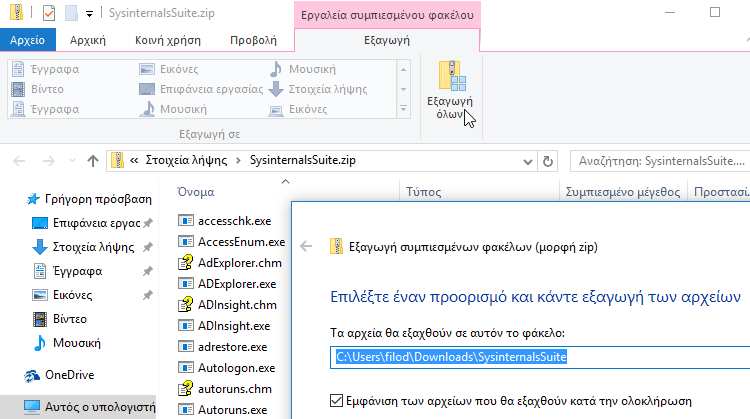
Task: Open Στοιχεία λήψης in navigation pane
Action: [84, 247]
